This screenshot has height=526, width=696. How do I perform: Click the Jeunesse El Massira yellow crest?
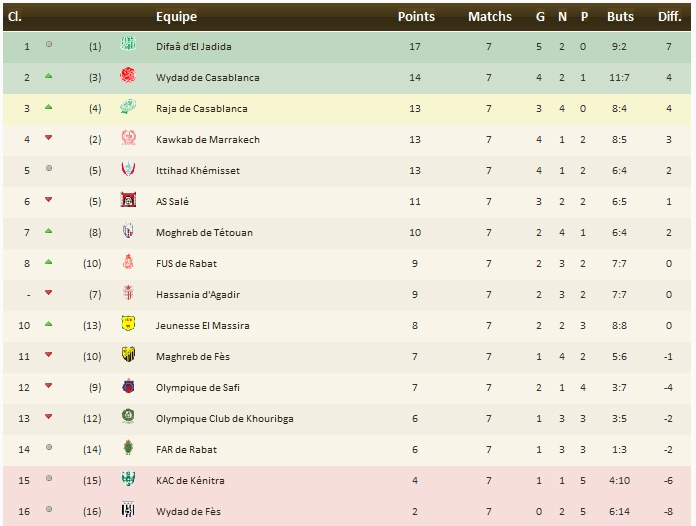point(128,324)
